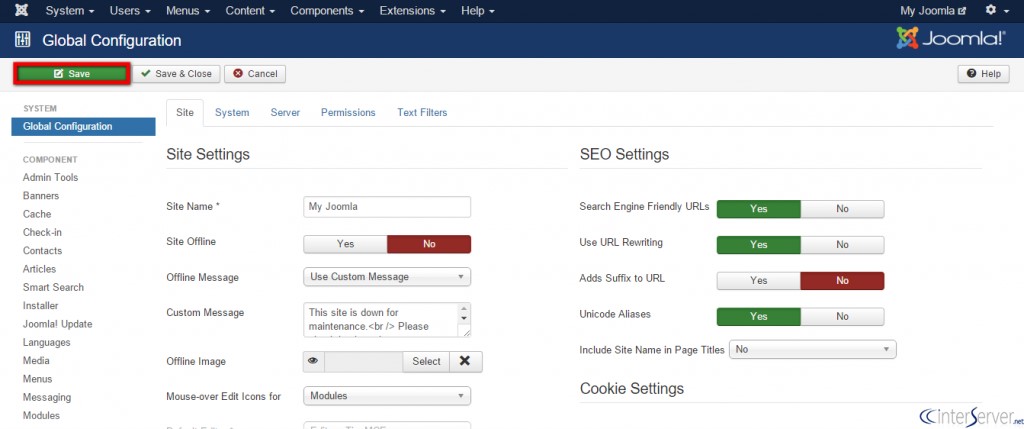Switch to the System tab

(x=232, y=112)
